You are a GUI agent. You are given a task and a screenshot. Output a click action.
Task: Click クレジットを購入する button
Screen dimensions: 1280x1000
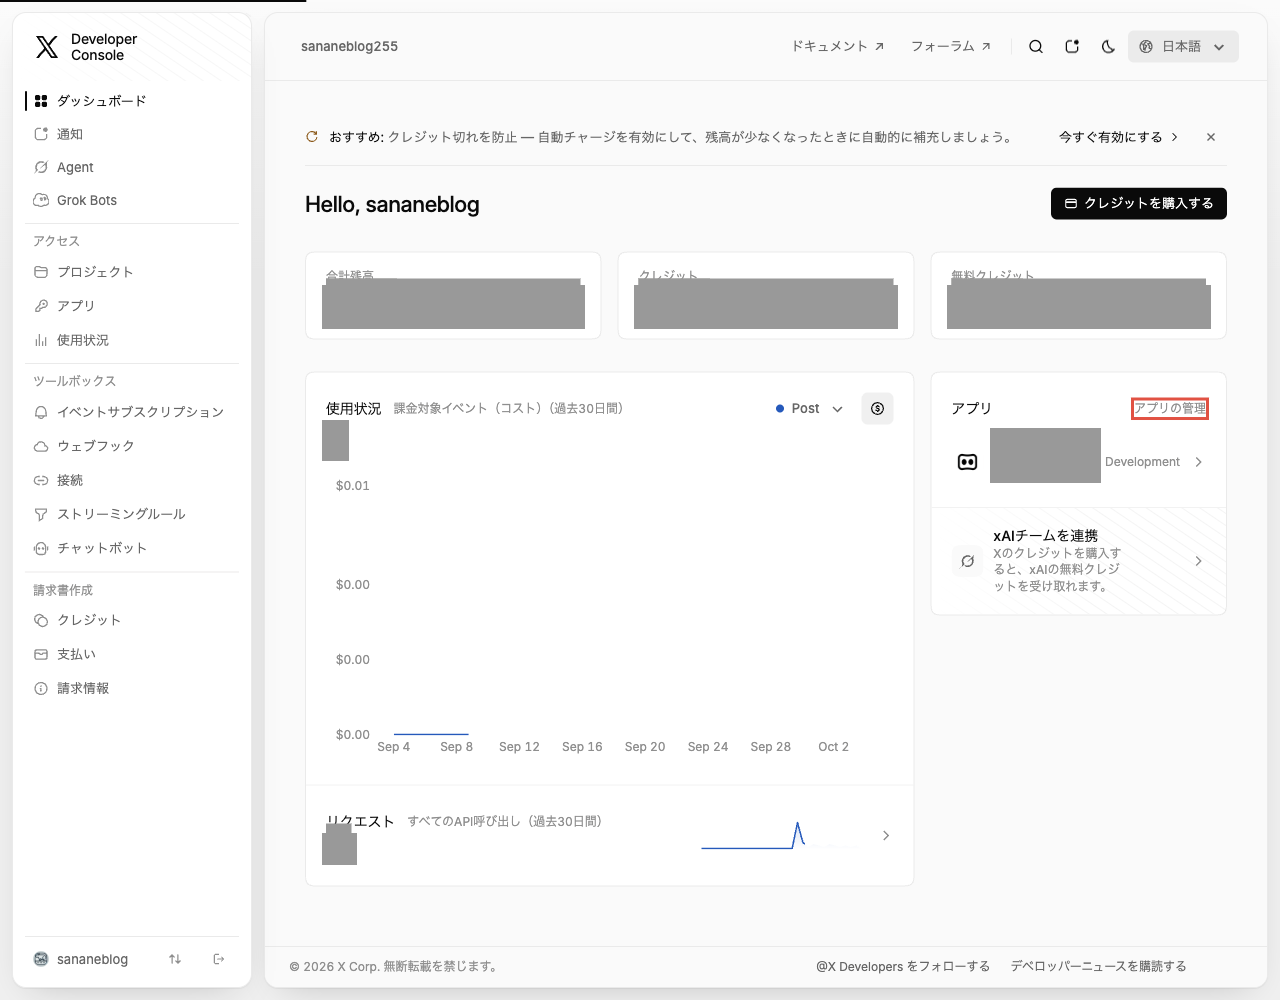tap(1139, 203)
